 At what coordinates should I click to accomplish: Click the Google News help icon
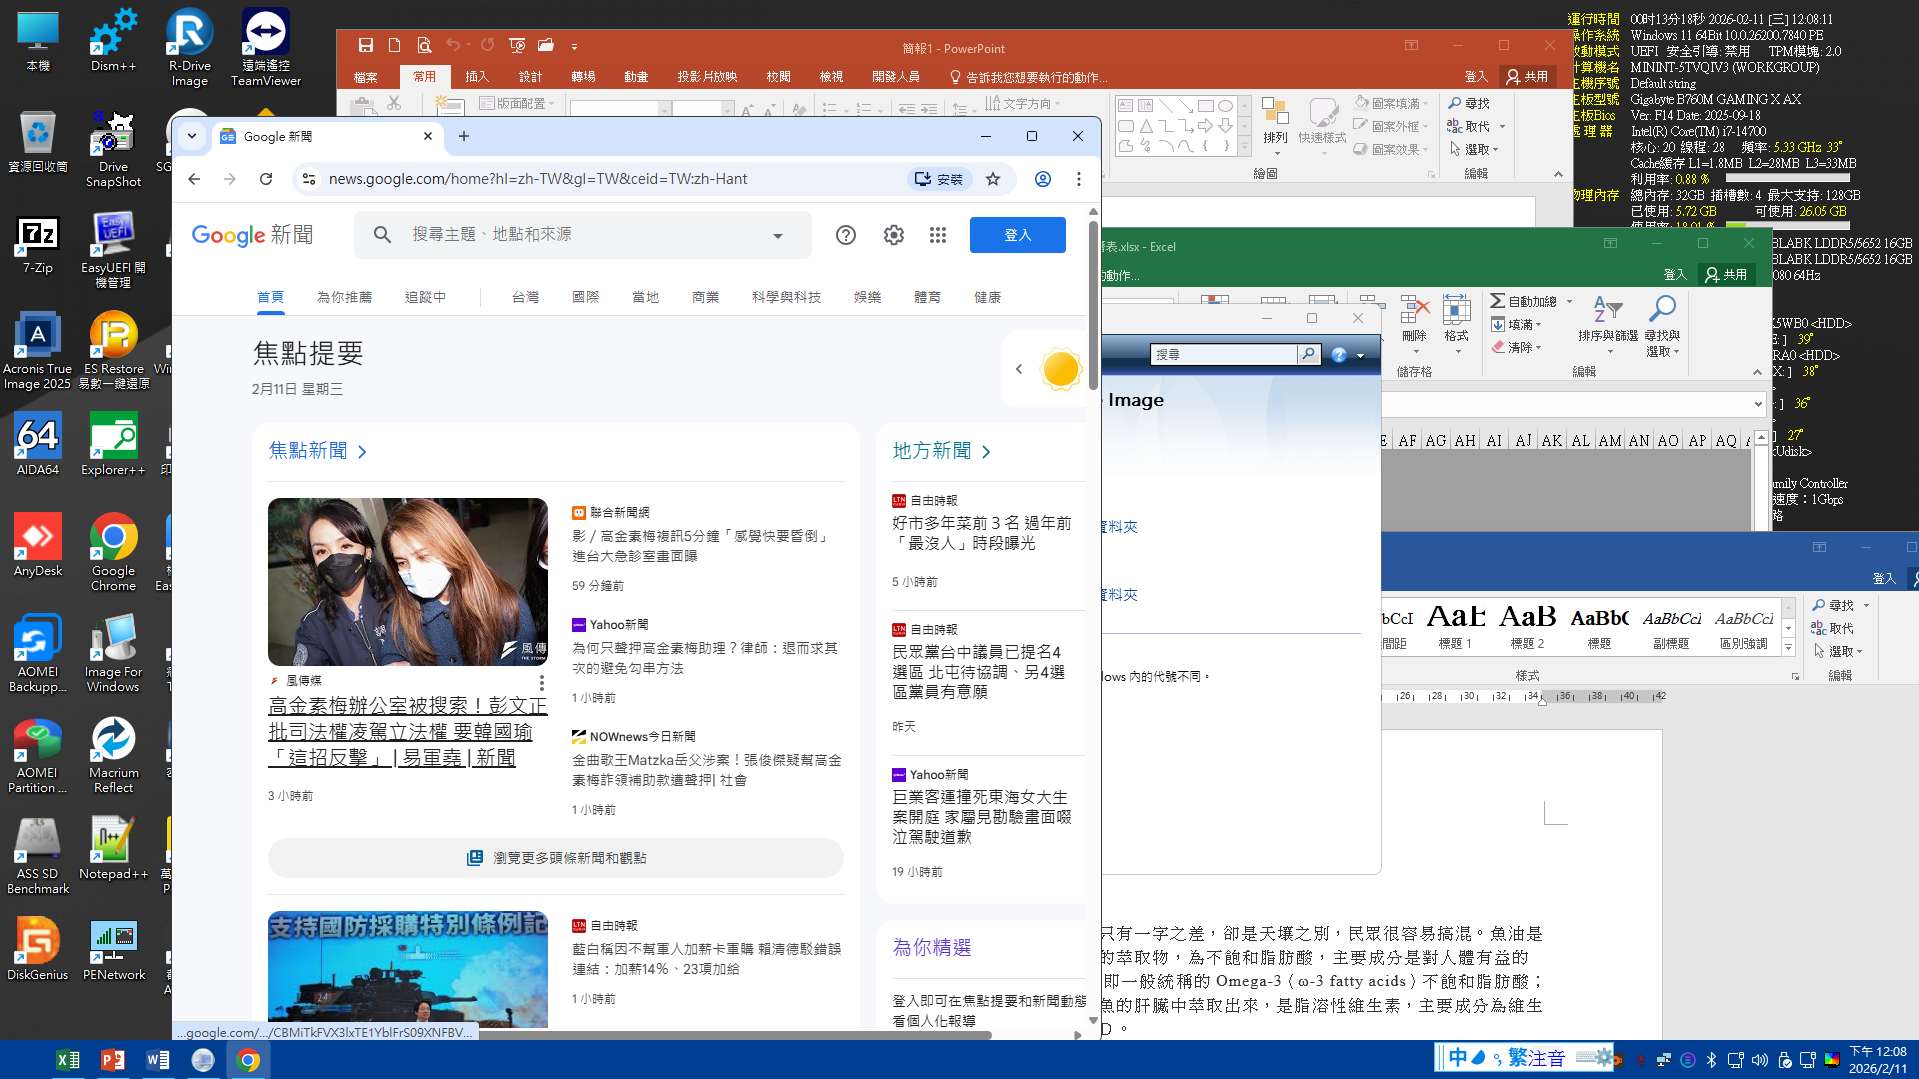[x=845, y=235]
